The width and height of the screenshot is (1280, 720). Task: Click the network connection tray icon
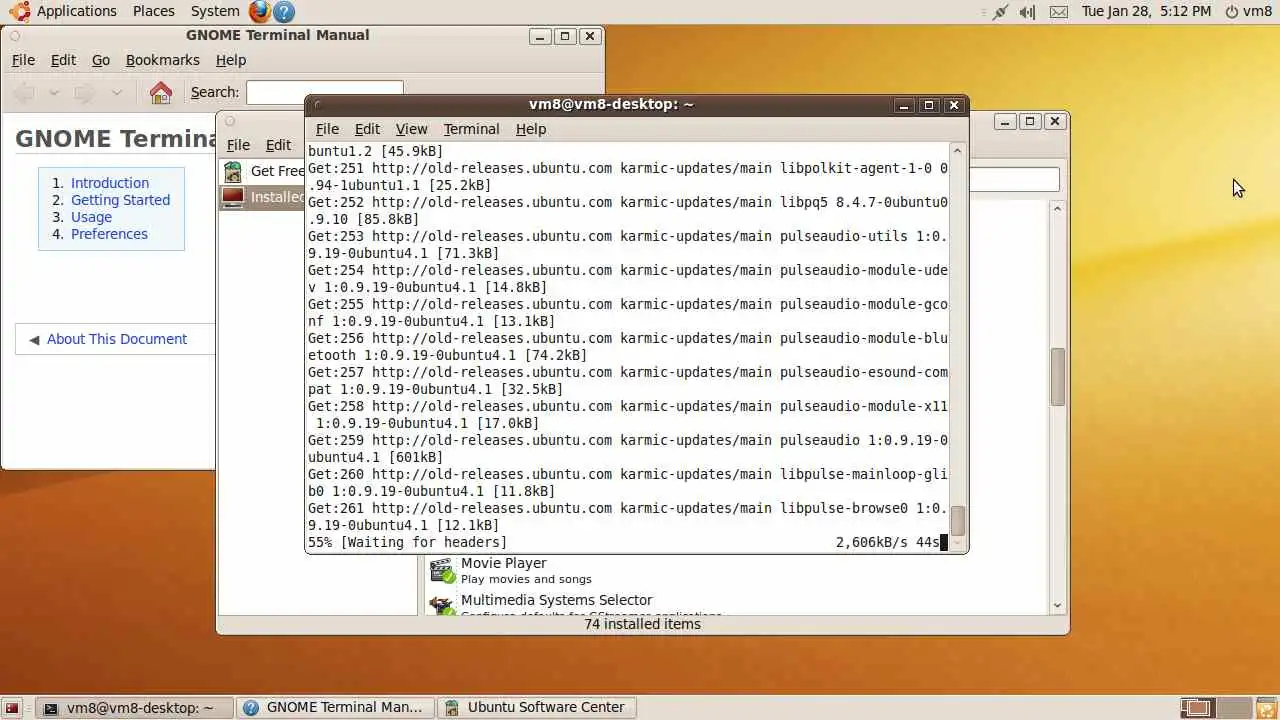(x=1000, y=11)
